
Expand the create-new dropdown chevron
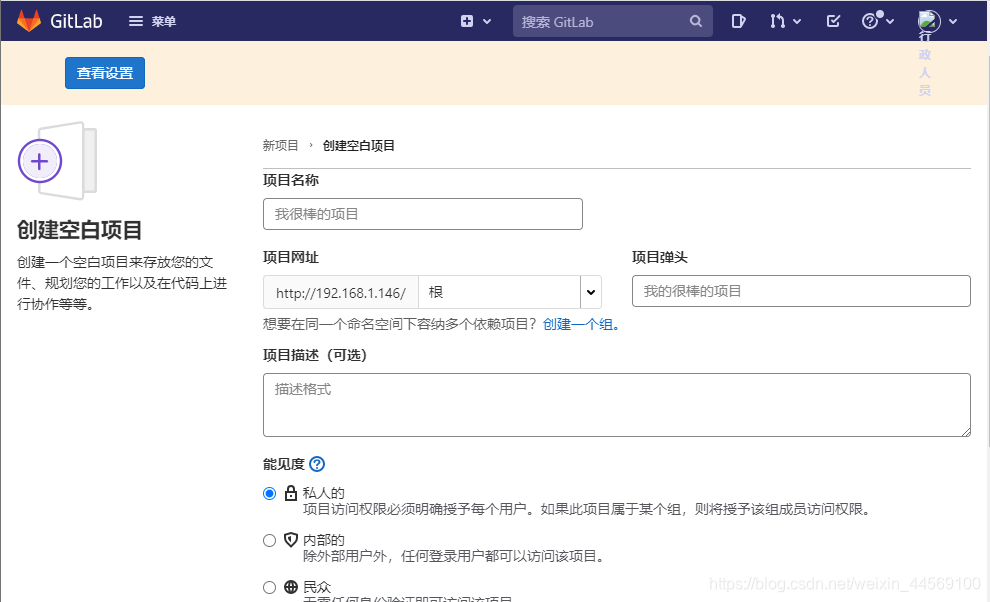[487, 21]
